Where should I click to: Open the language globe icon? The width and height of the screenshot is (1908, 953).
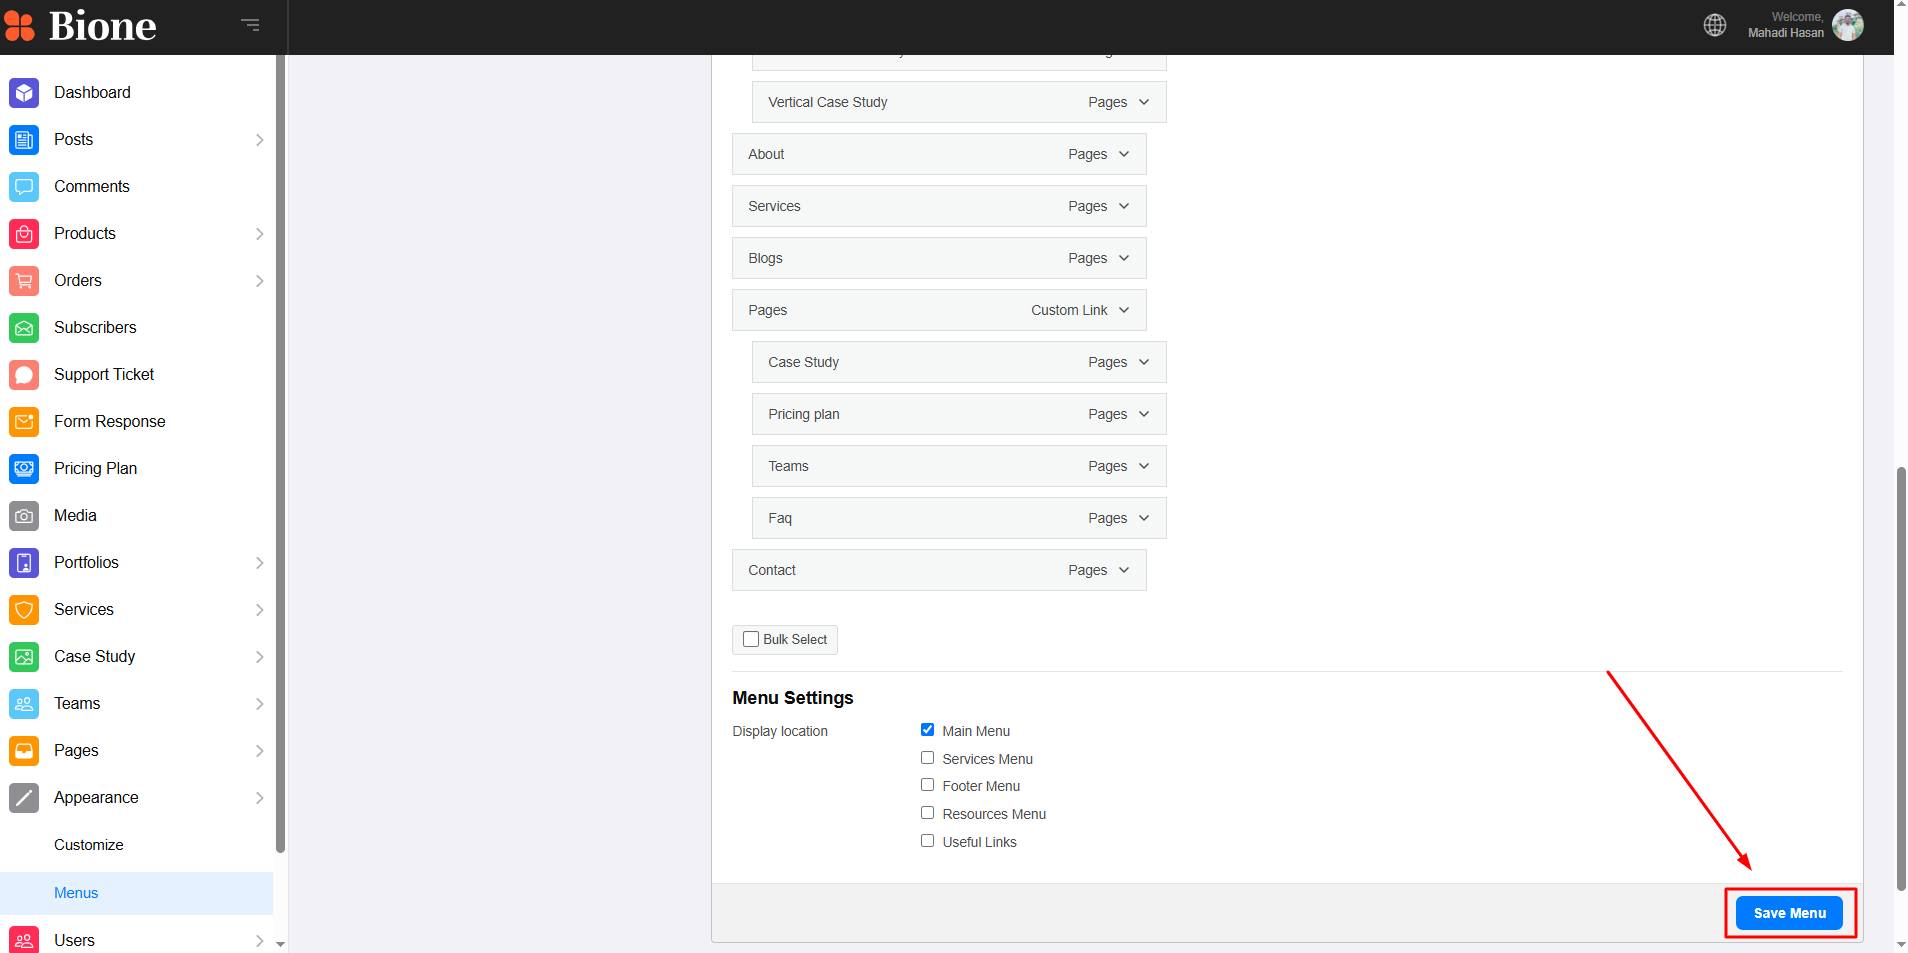(1715, 25)
